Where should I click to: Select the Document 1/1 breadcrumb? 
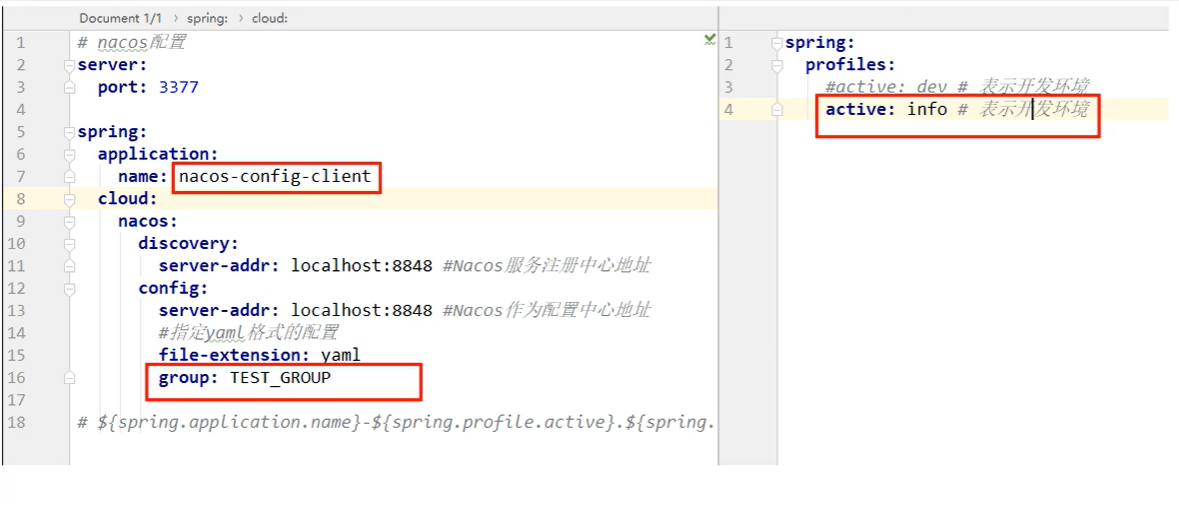point(120,17)
